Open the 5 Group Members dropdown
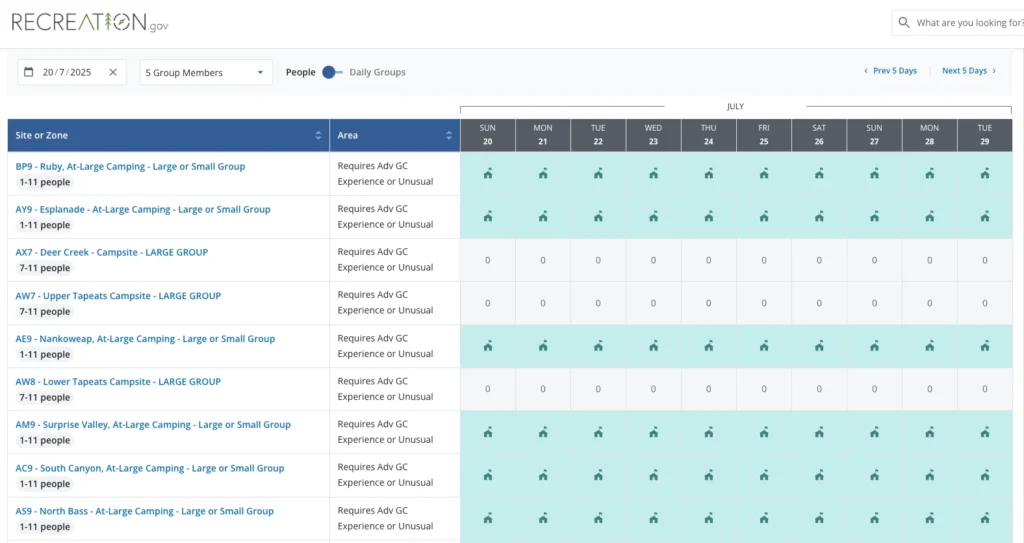1024x543 pixels. pos(206,73)
